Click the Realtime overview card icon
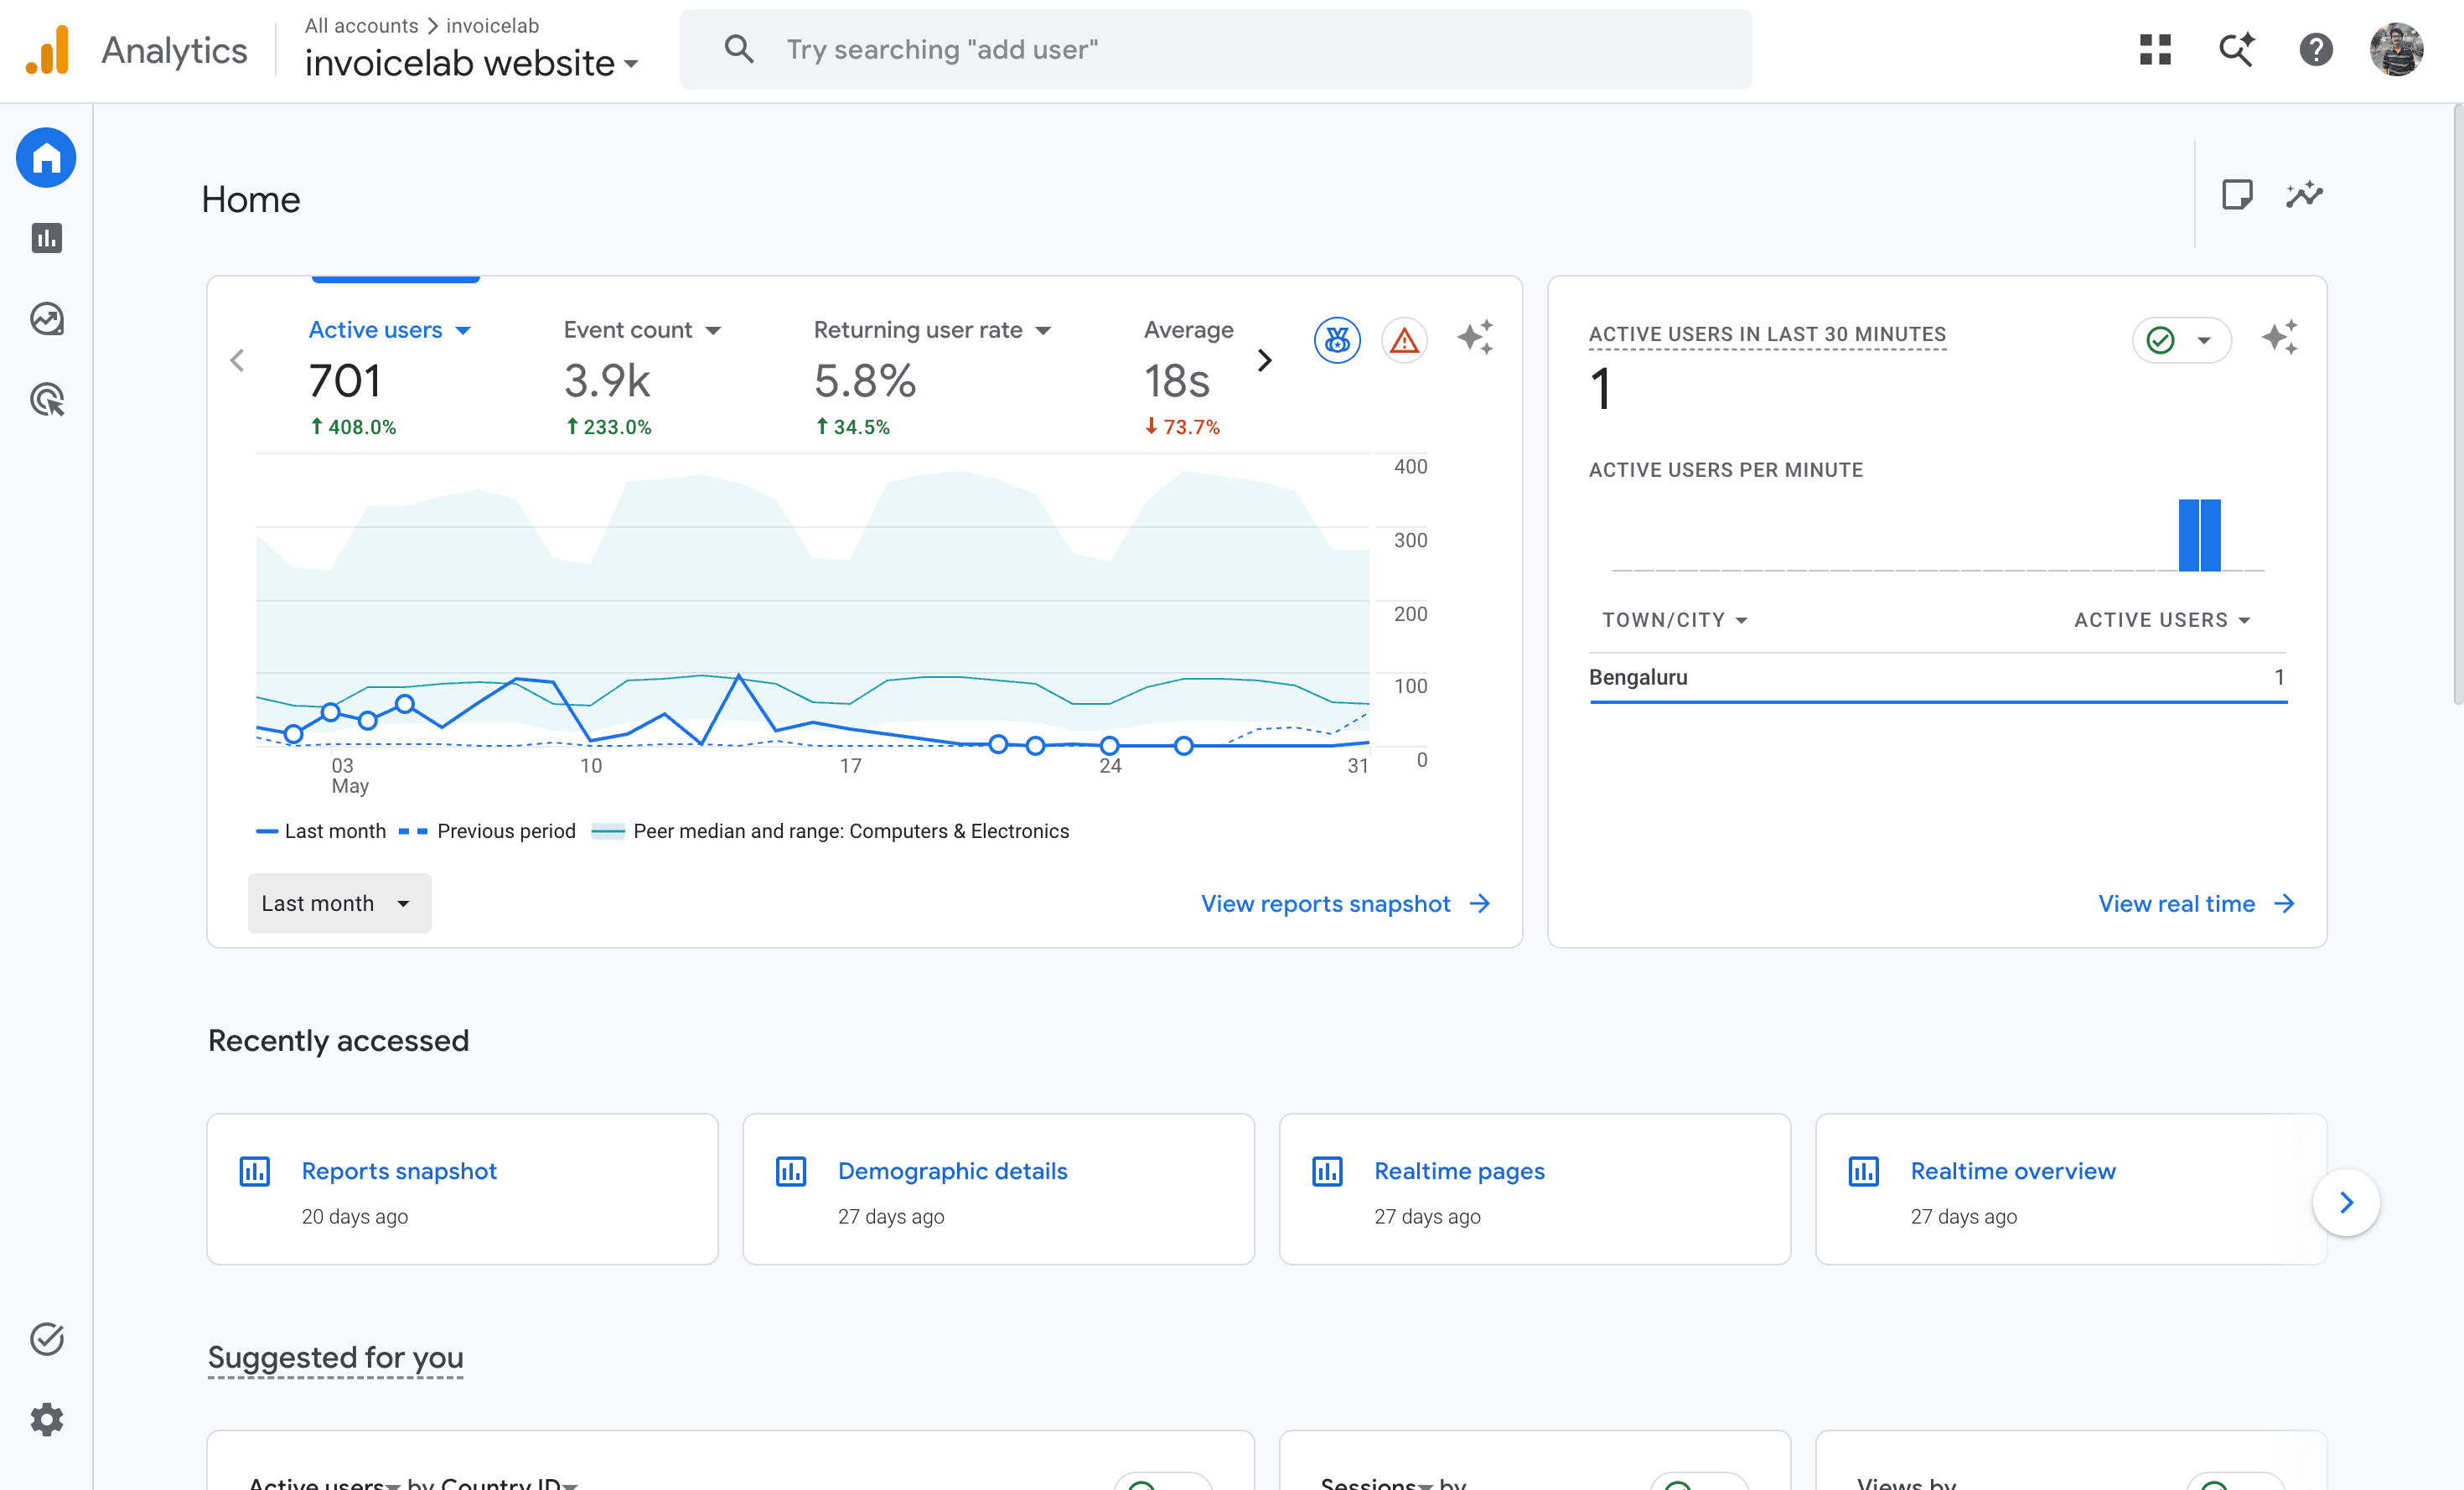 pyautogui.click(x=1863, y=1171)
